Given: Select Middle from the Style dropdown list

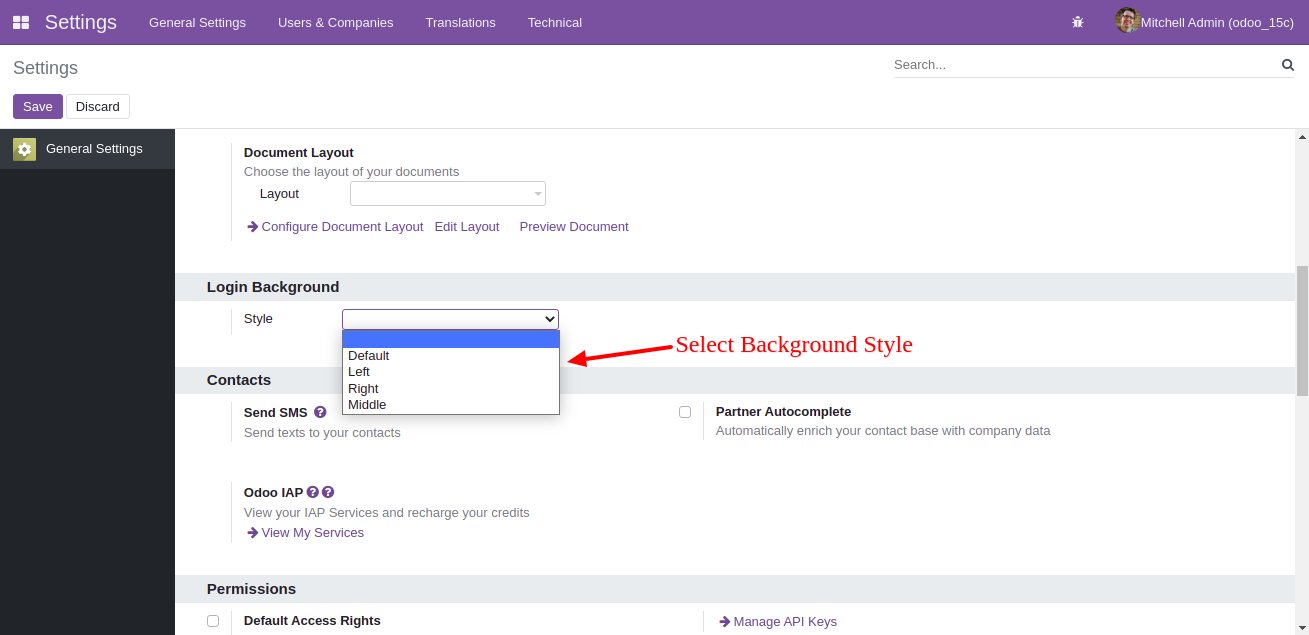Looking at the screenshot, I should coord(367,405).
